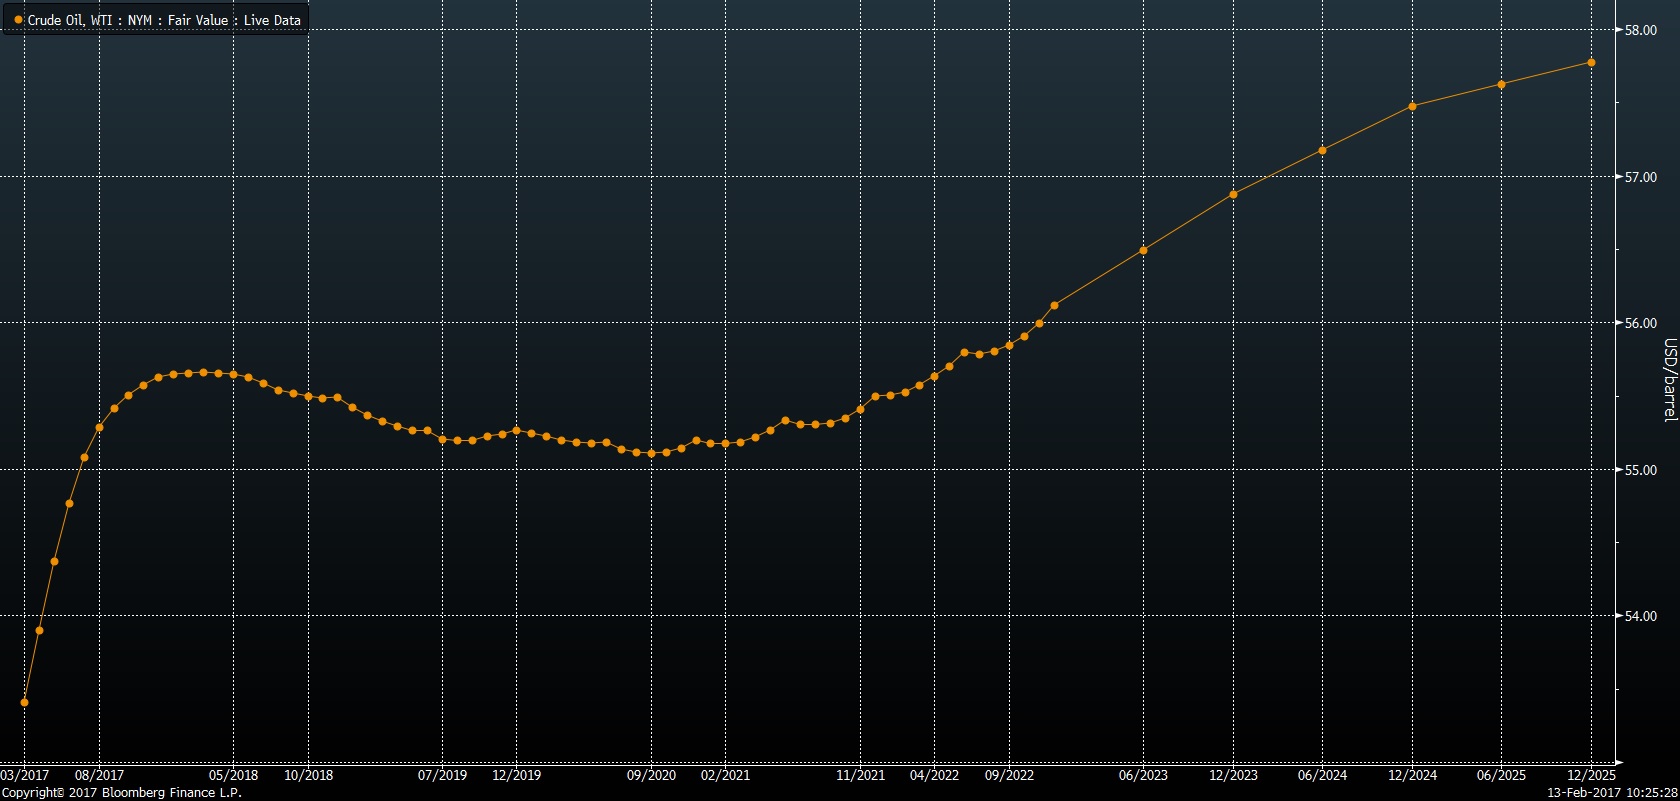Click the Bloomberg Finance copyright notice
The image size is (1680, 801).
tap(122, 793)
